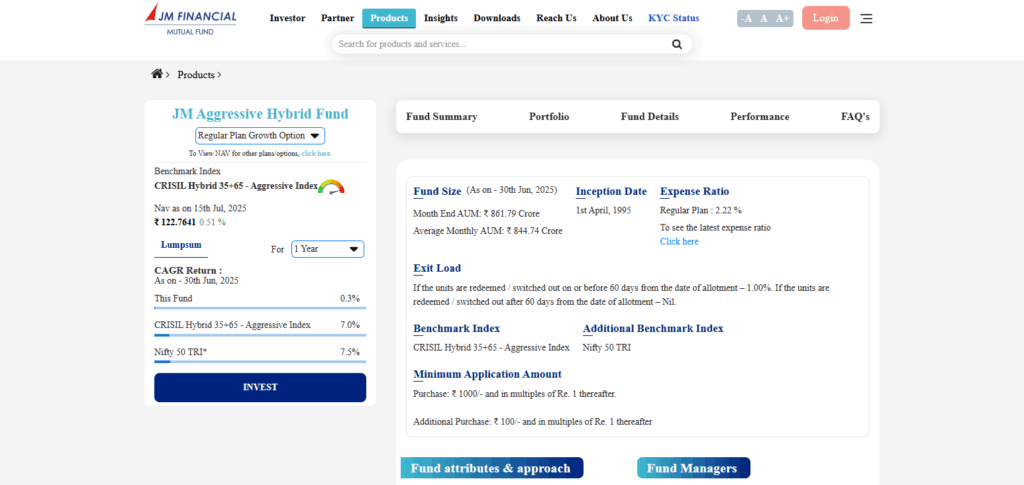Open the Insights menu

pyautogui.click(x=441, y=18)
